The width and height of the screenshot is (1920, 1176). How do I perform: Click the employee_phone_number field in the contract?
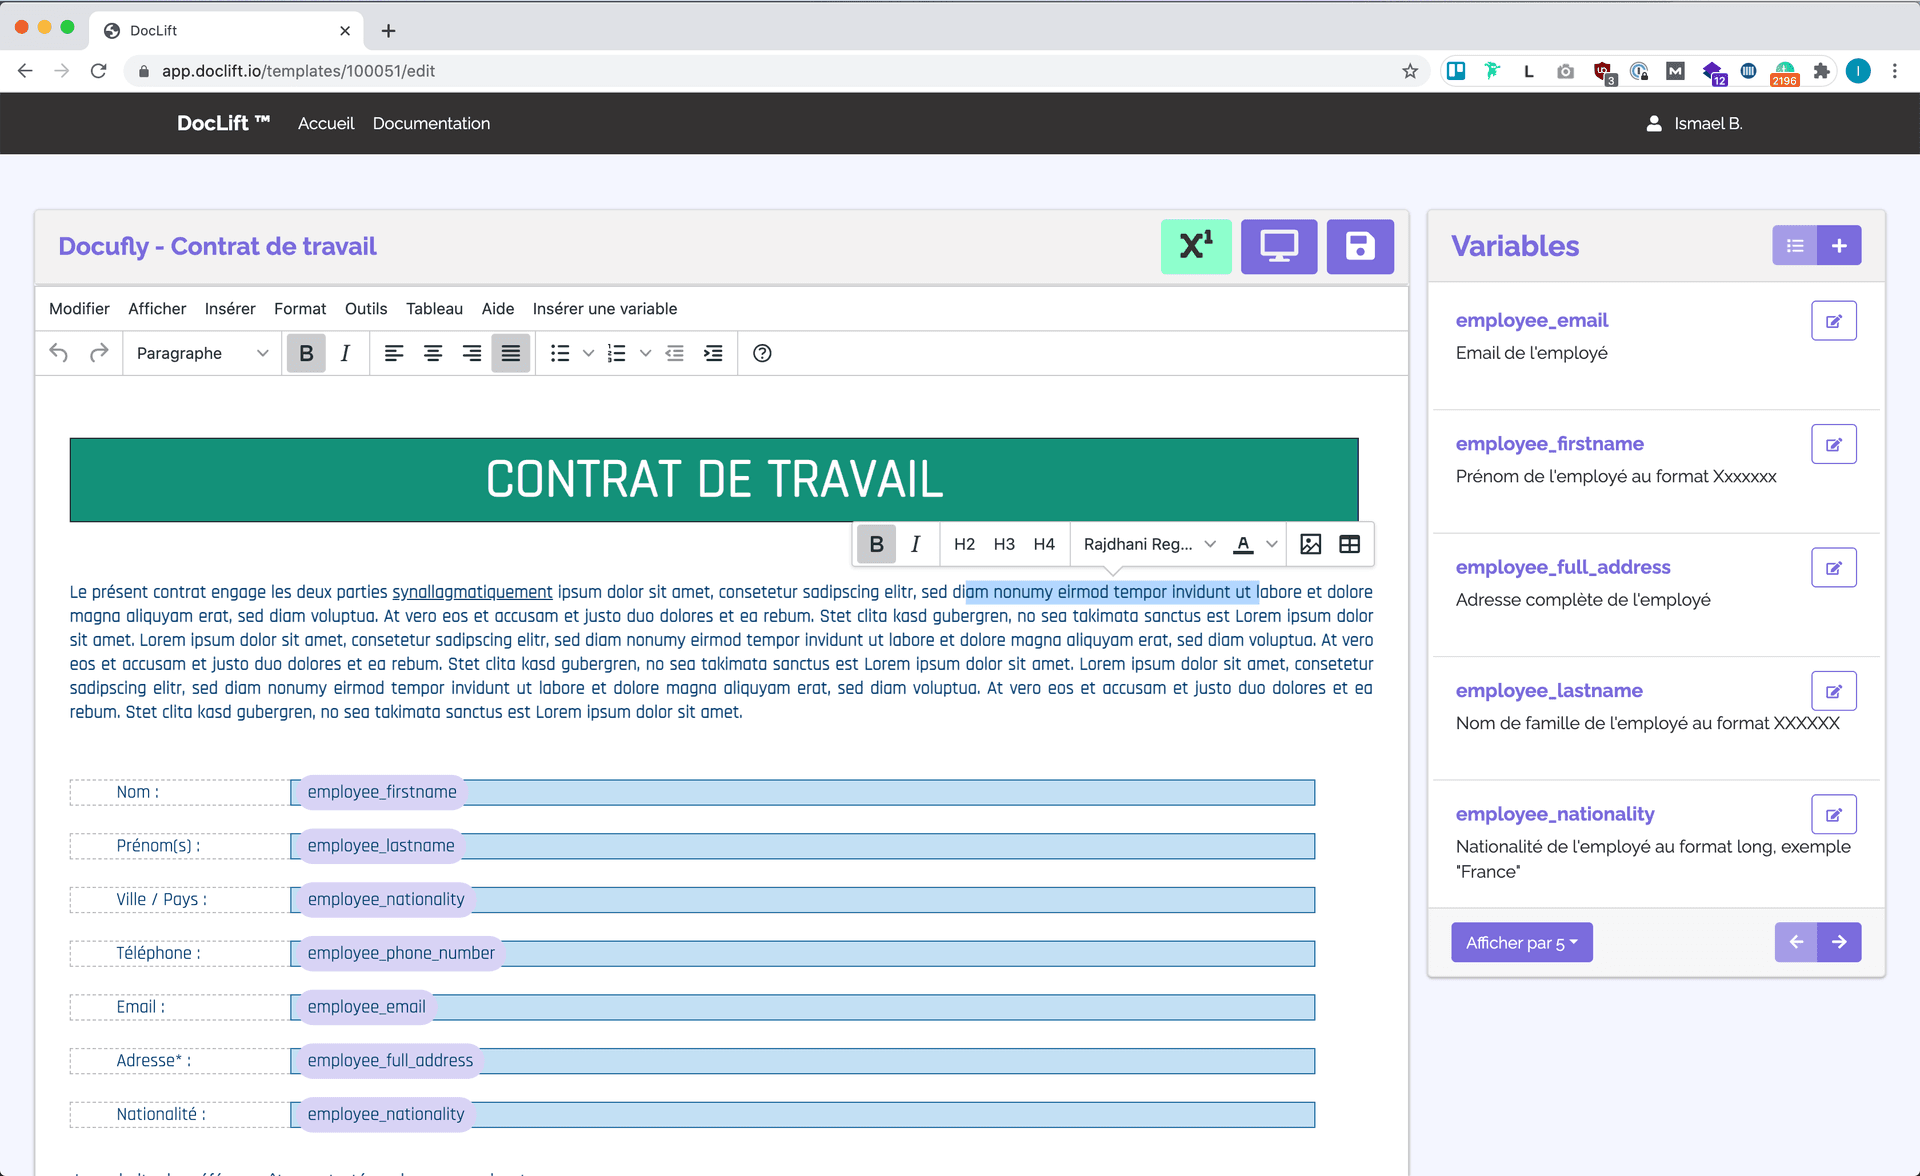click(401, 952)
